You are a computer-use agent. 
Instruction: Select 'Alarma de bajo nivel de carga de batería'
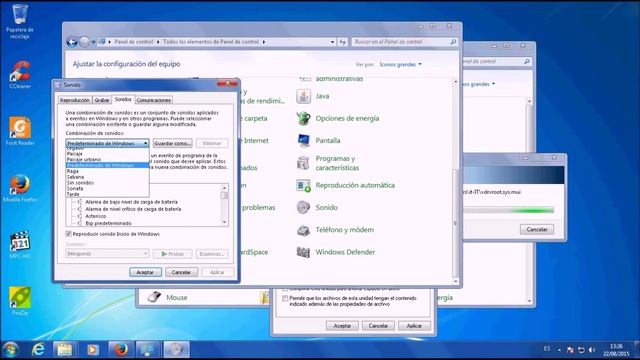click(131, 202)
